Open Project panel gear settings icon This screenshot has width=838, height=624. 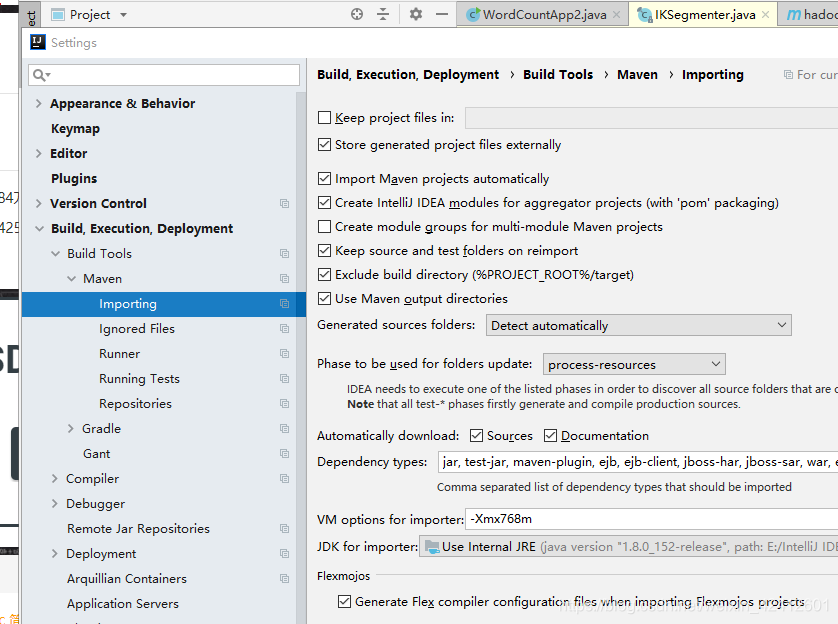tap(416, 14)
